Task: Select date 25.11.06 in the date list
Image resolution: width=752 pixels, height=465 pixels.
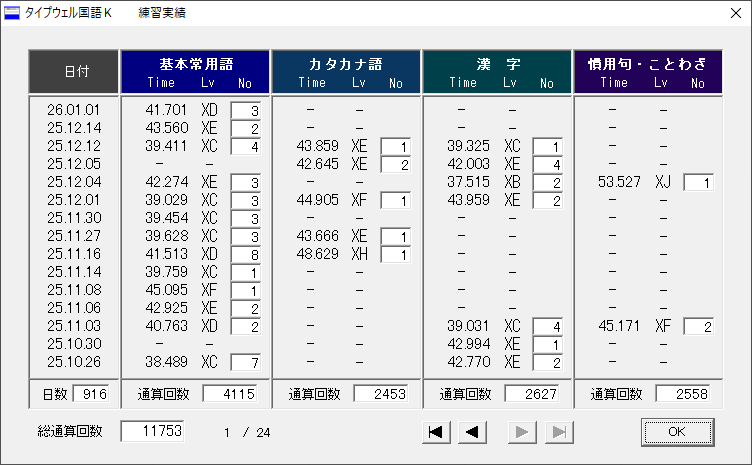Action: [x=74, y=308]
